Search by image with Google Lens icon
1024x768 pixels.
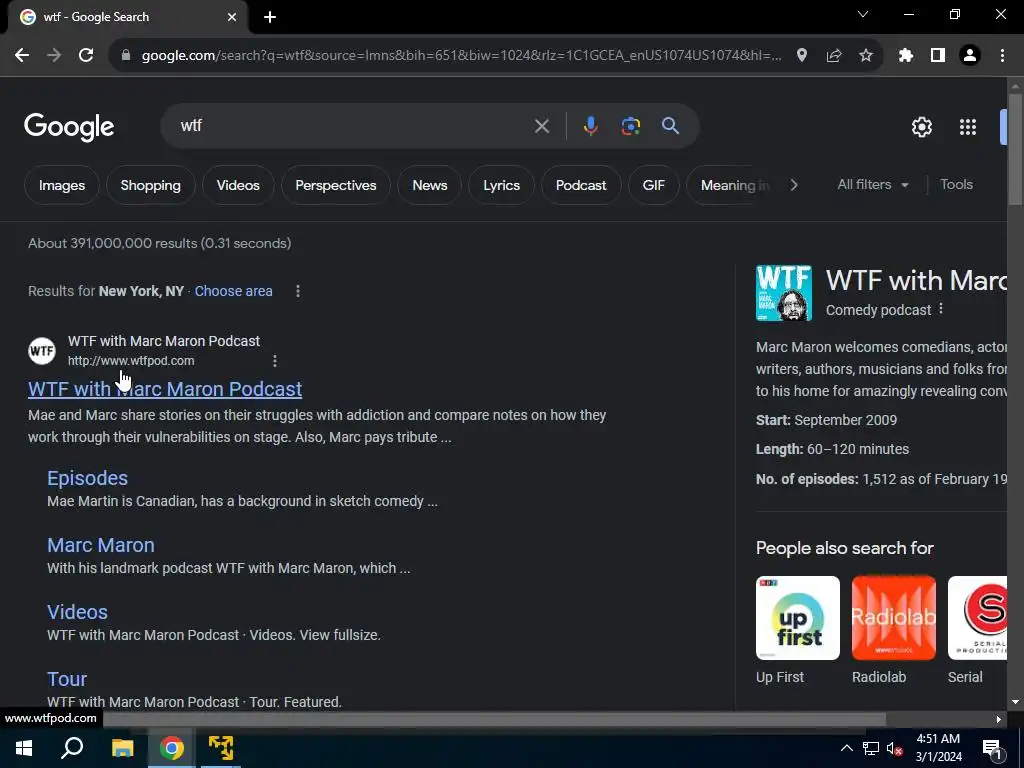click(631, 126)
